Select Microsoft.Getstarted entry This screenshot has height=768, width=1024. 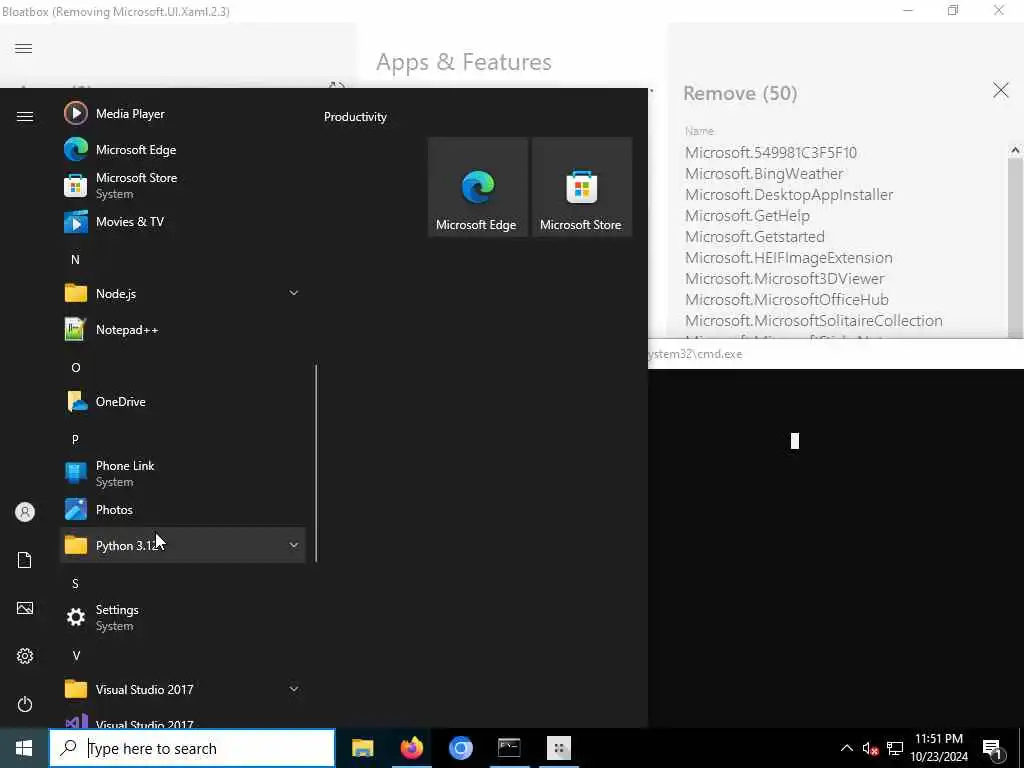(754, 236)
